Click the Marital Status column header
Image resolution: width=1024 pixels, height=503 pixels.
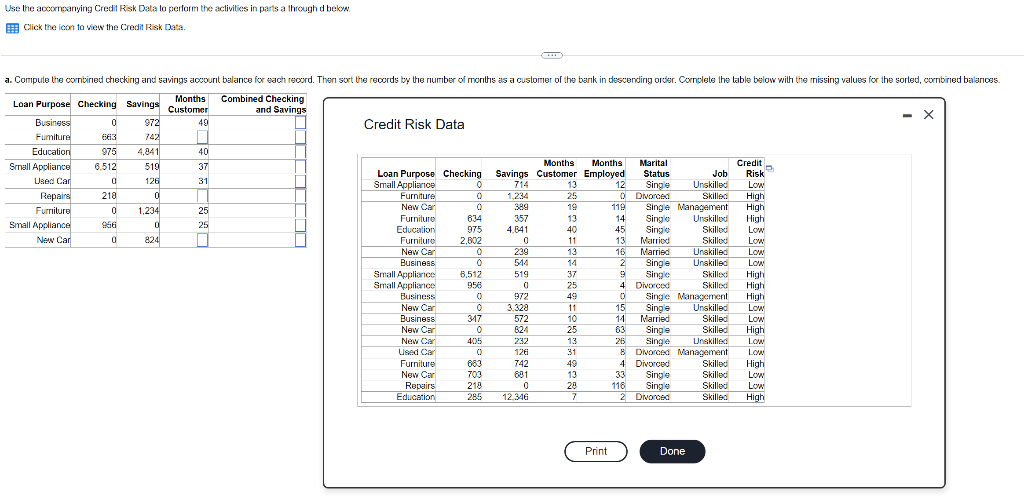[x=653, y=169]
